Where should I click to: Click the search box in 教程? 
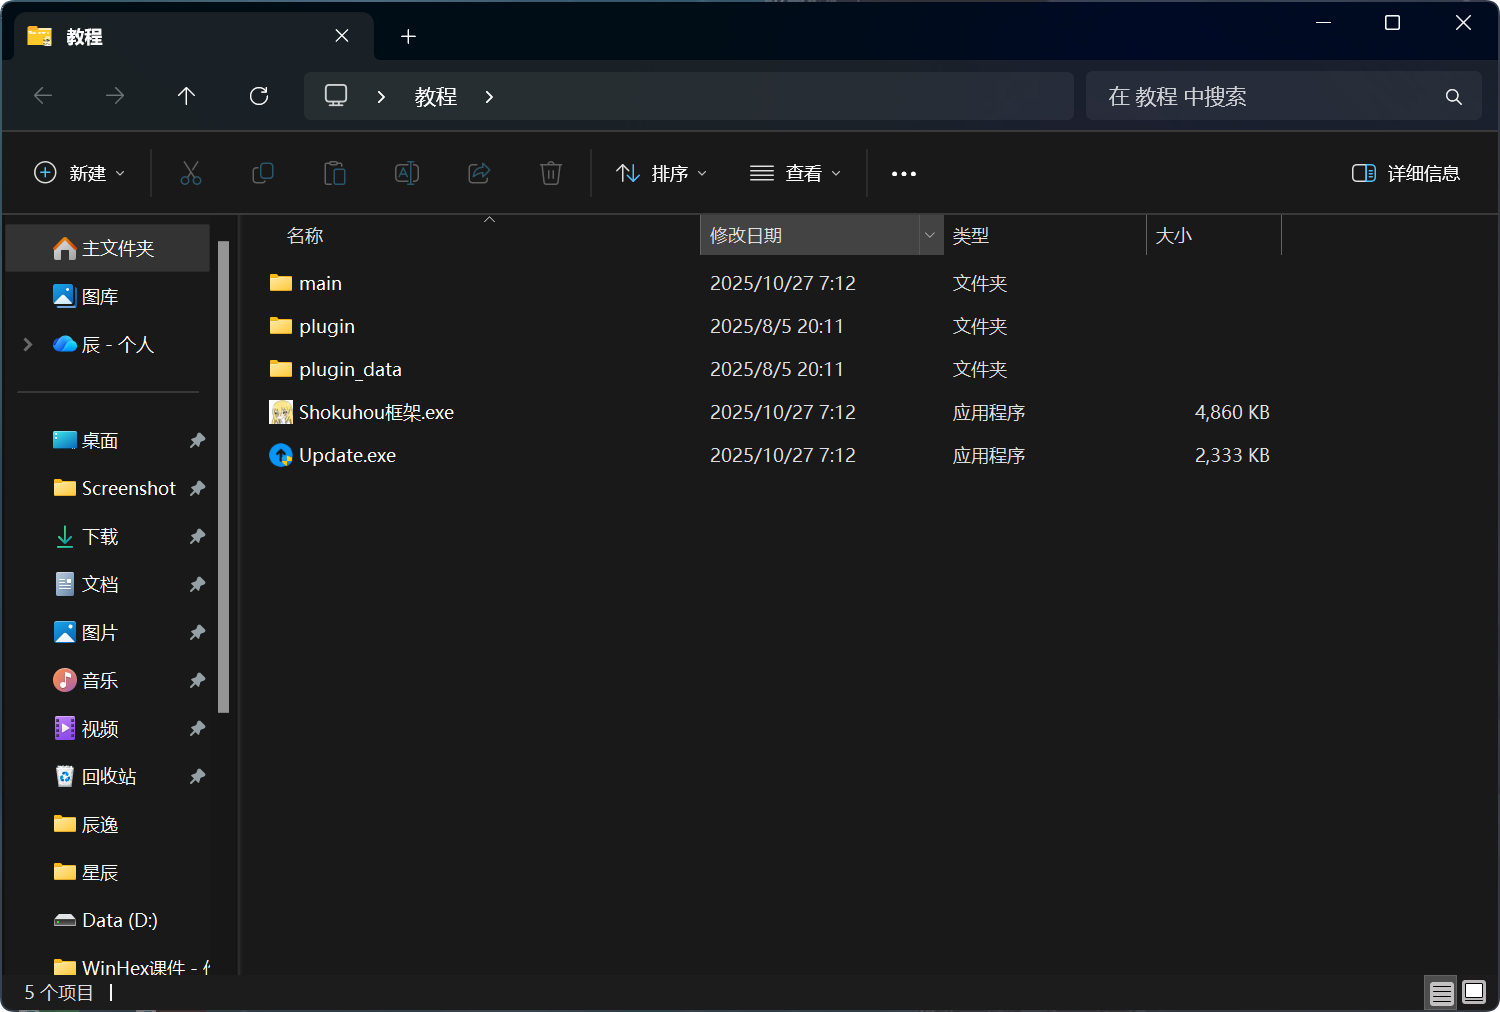pos(1270,96)
